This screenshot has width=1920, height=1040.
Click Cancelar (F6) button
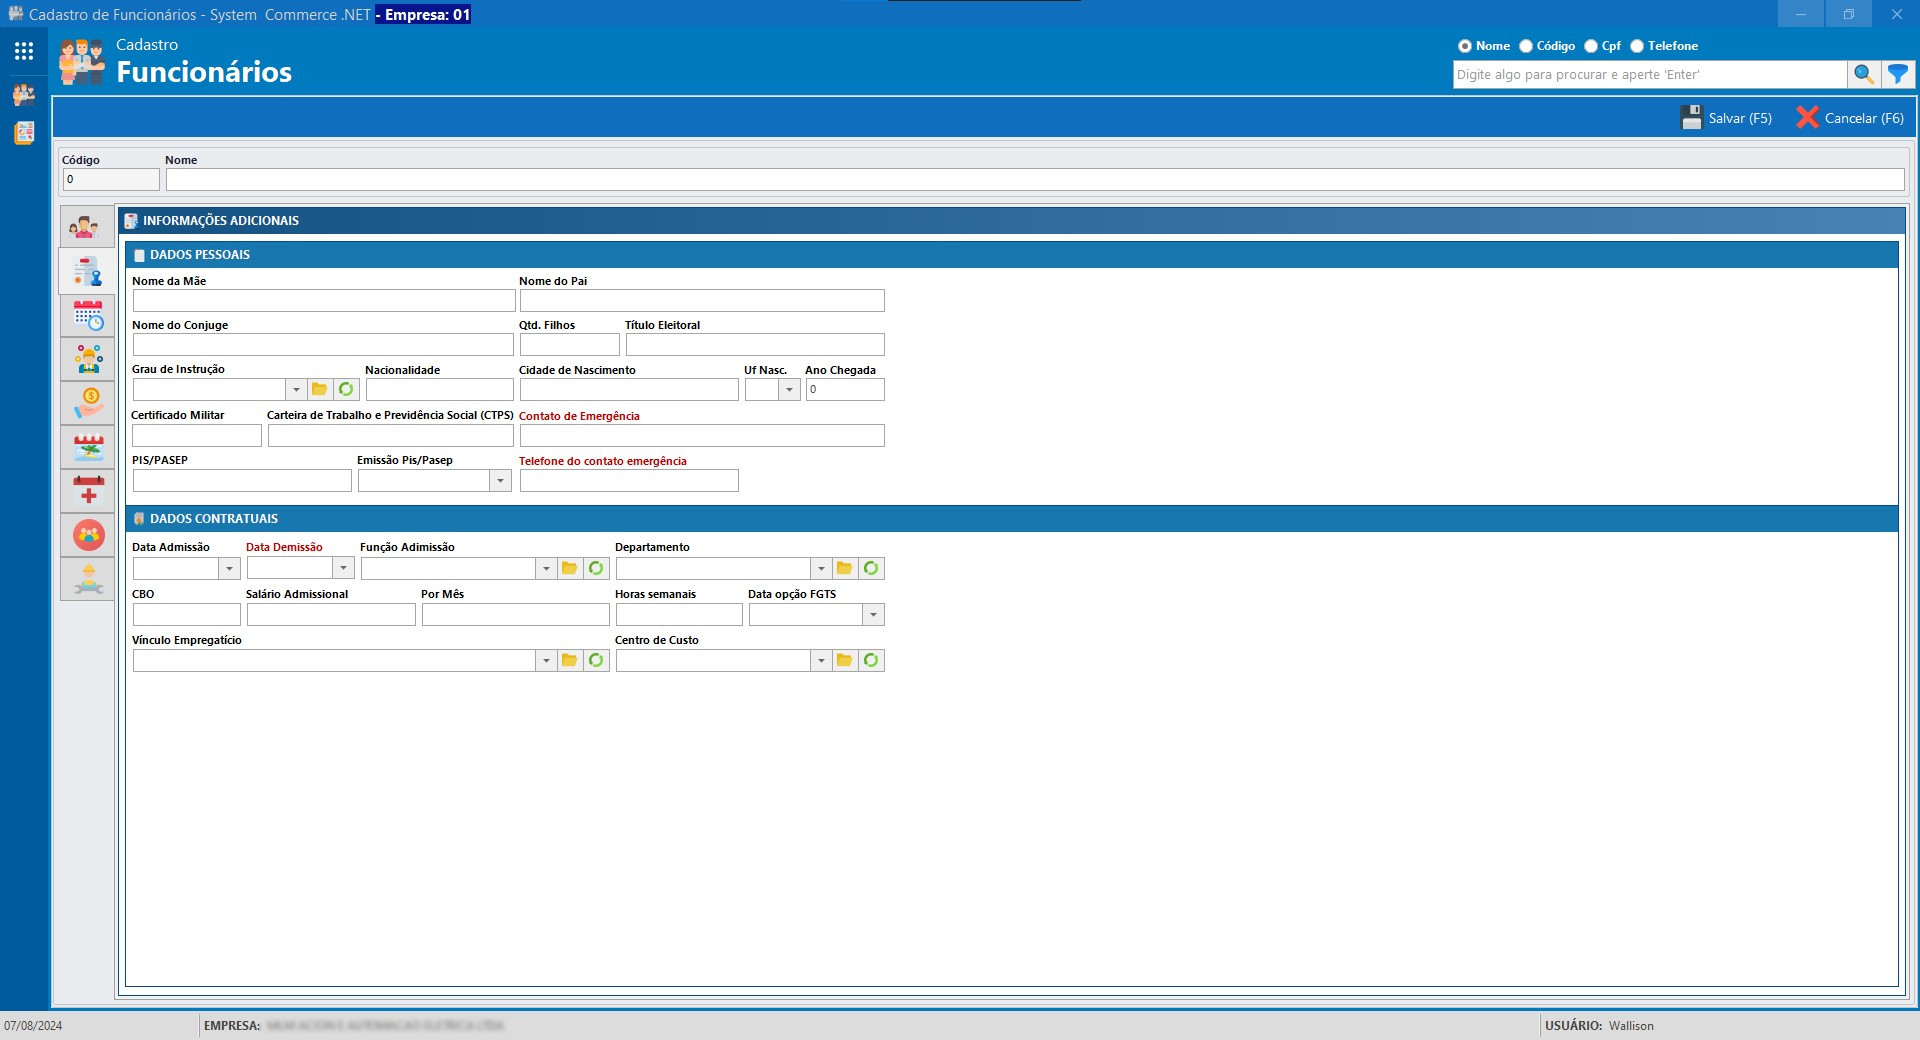click(x=1850, y=118)
